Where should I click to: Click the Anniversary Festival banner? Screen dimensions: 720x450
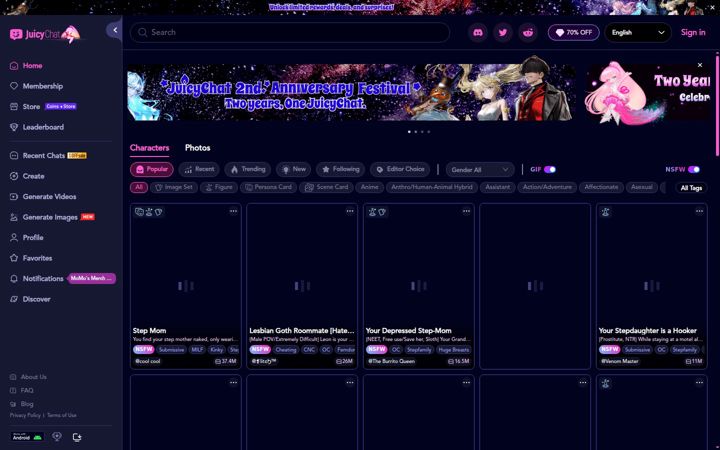click(x=351, y=92)
